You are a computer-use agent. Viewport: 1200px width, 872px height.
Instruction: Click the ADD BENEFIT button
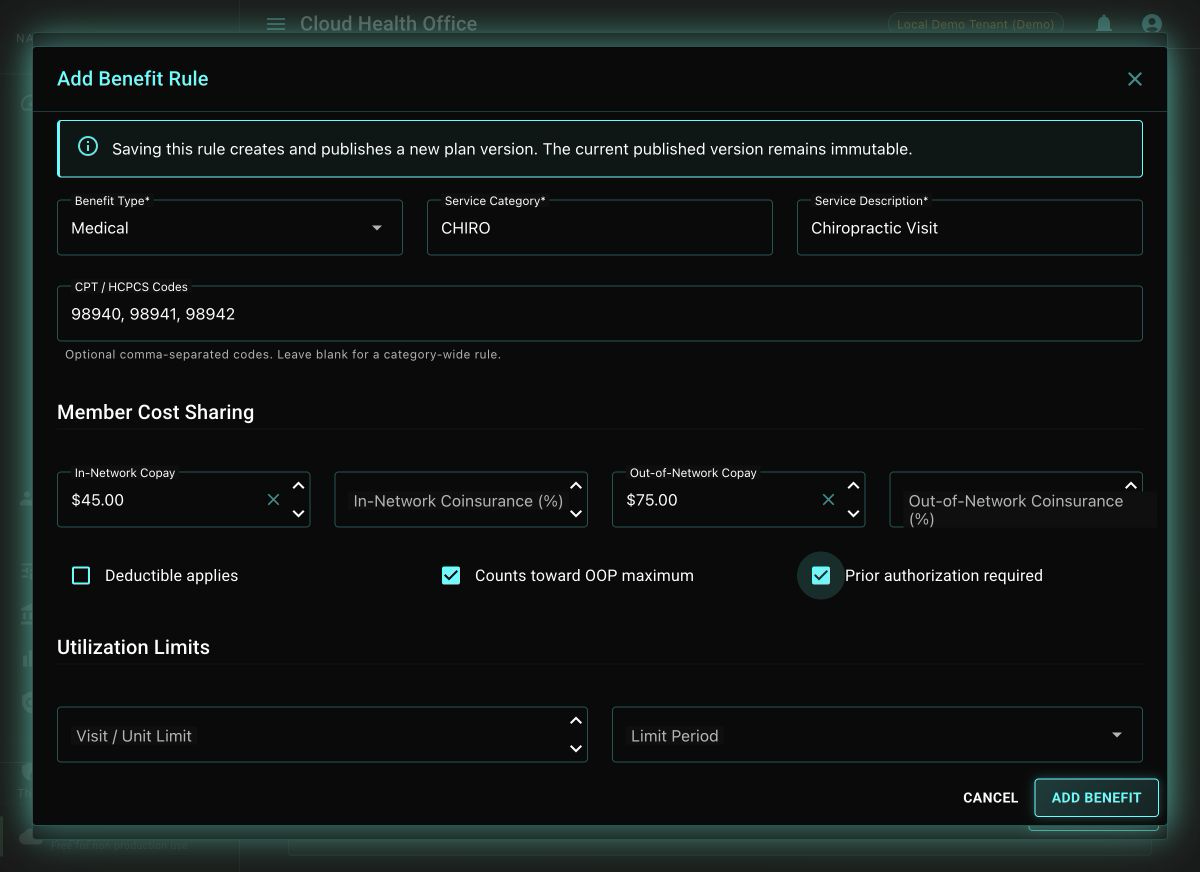click(1096, 797)
